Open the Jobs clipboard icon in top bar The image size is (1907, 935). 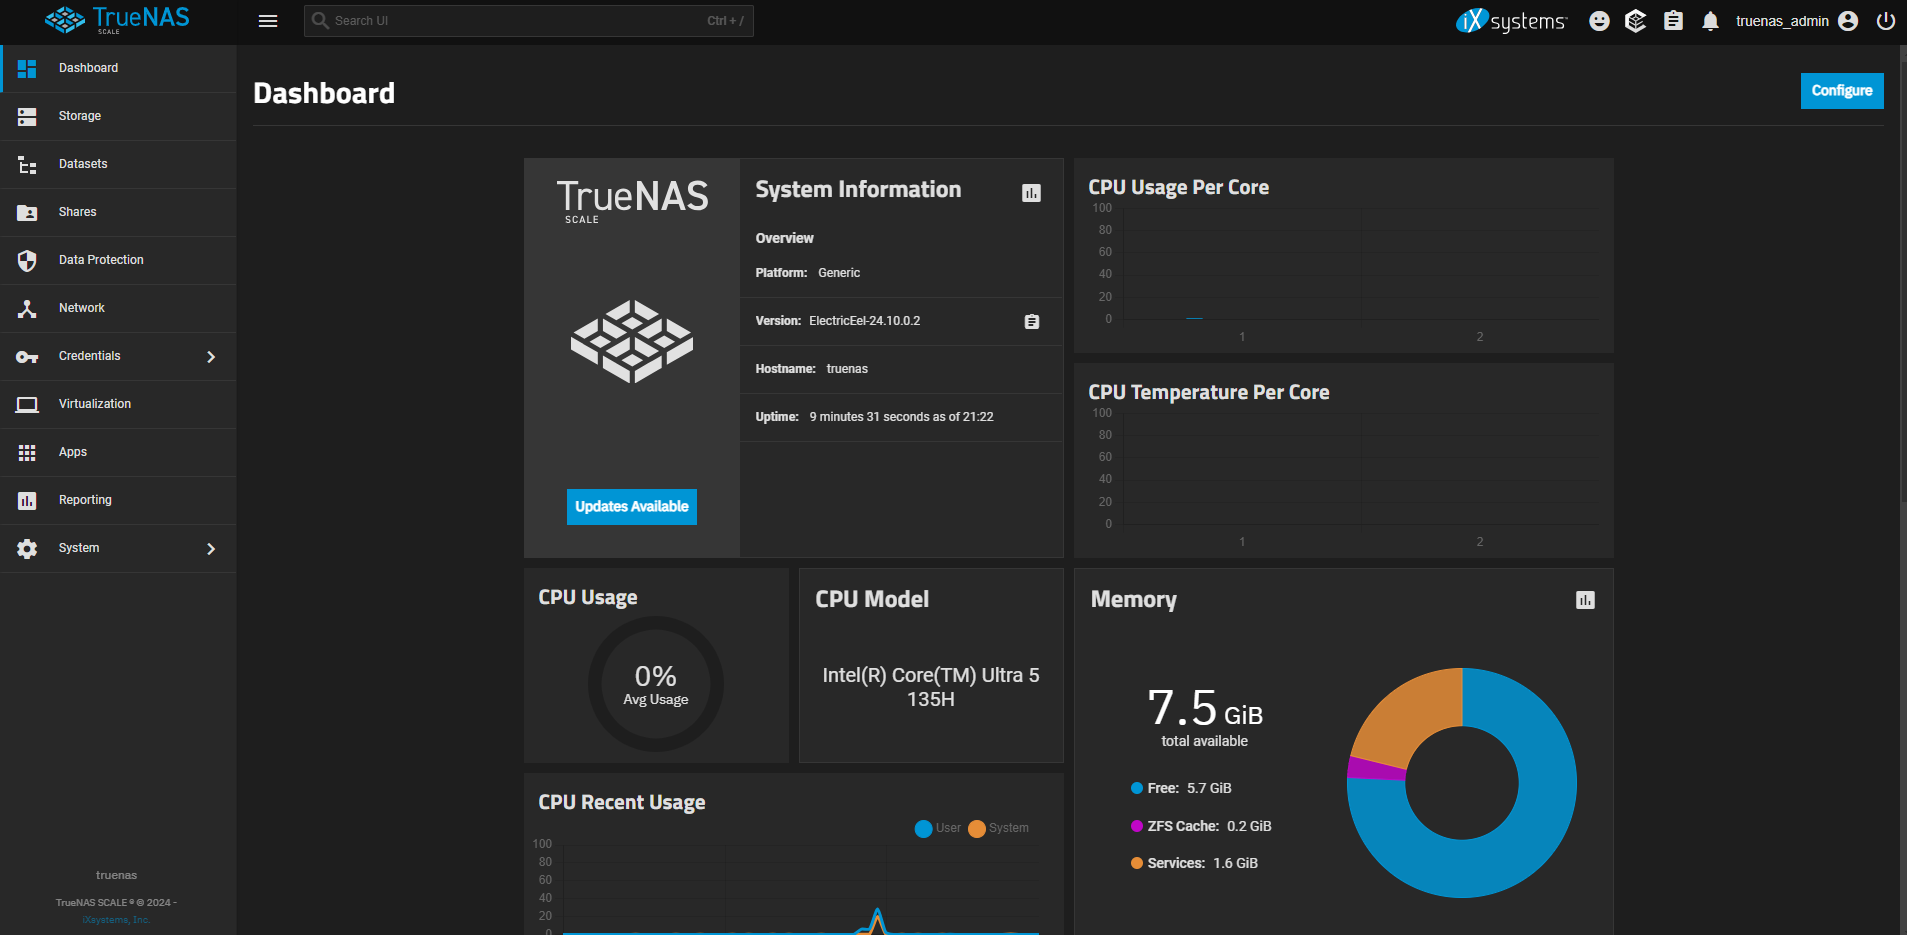tap(1673, 21)
